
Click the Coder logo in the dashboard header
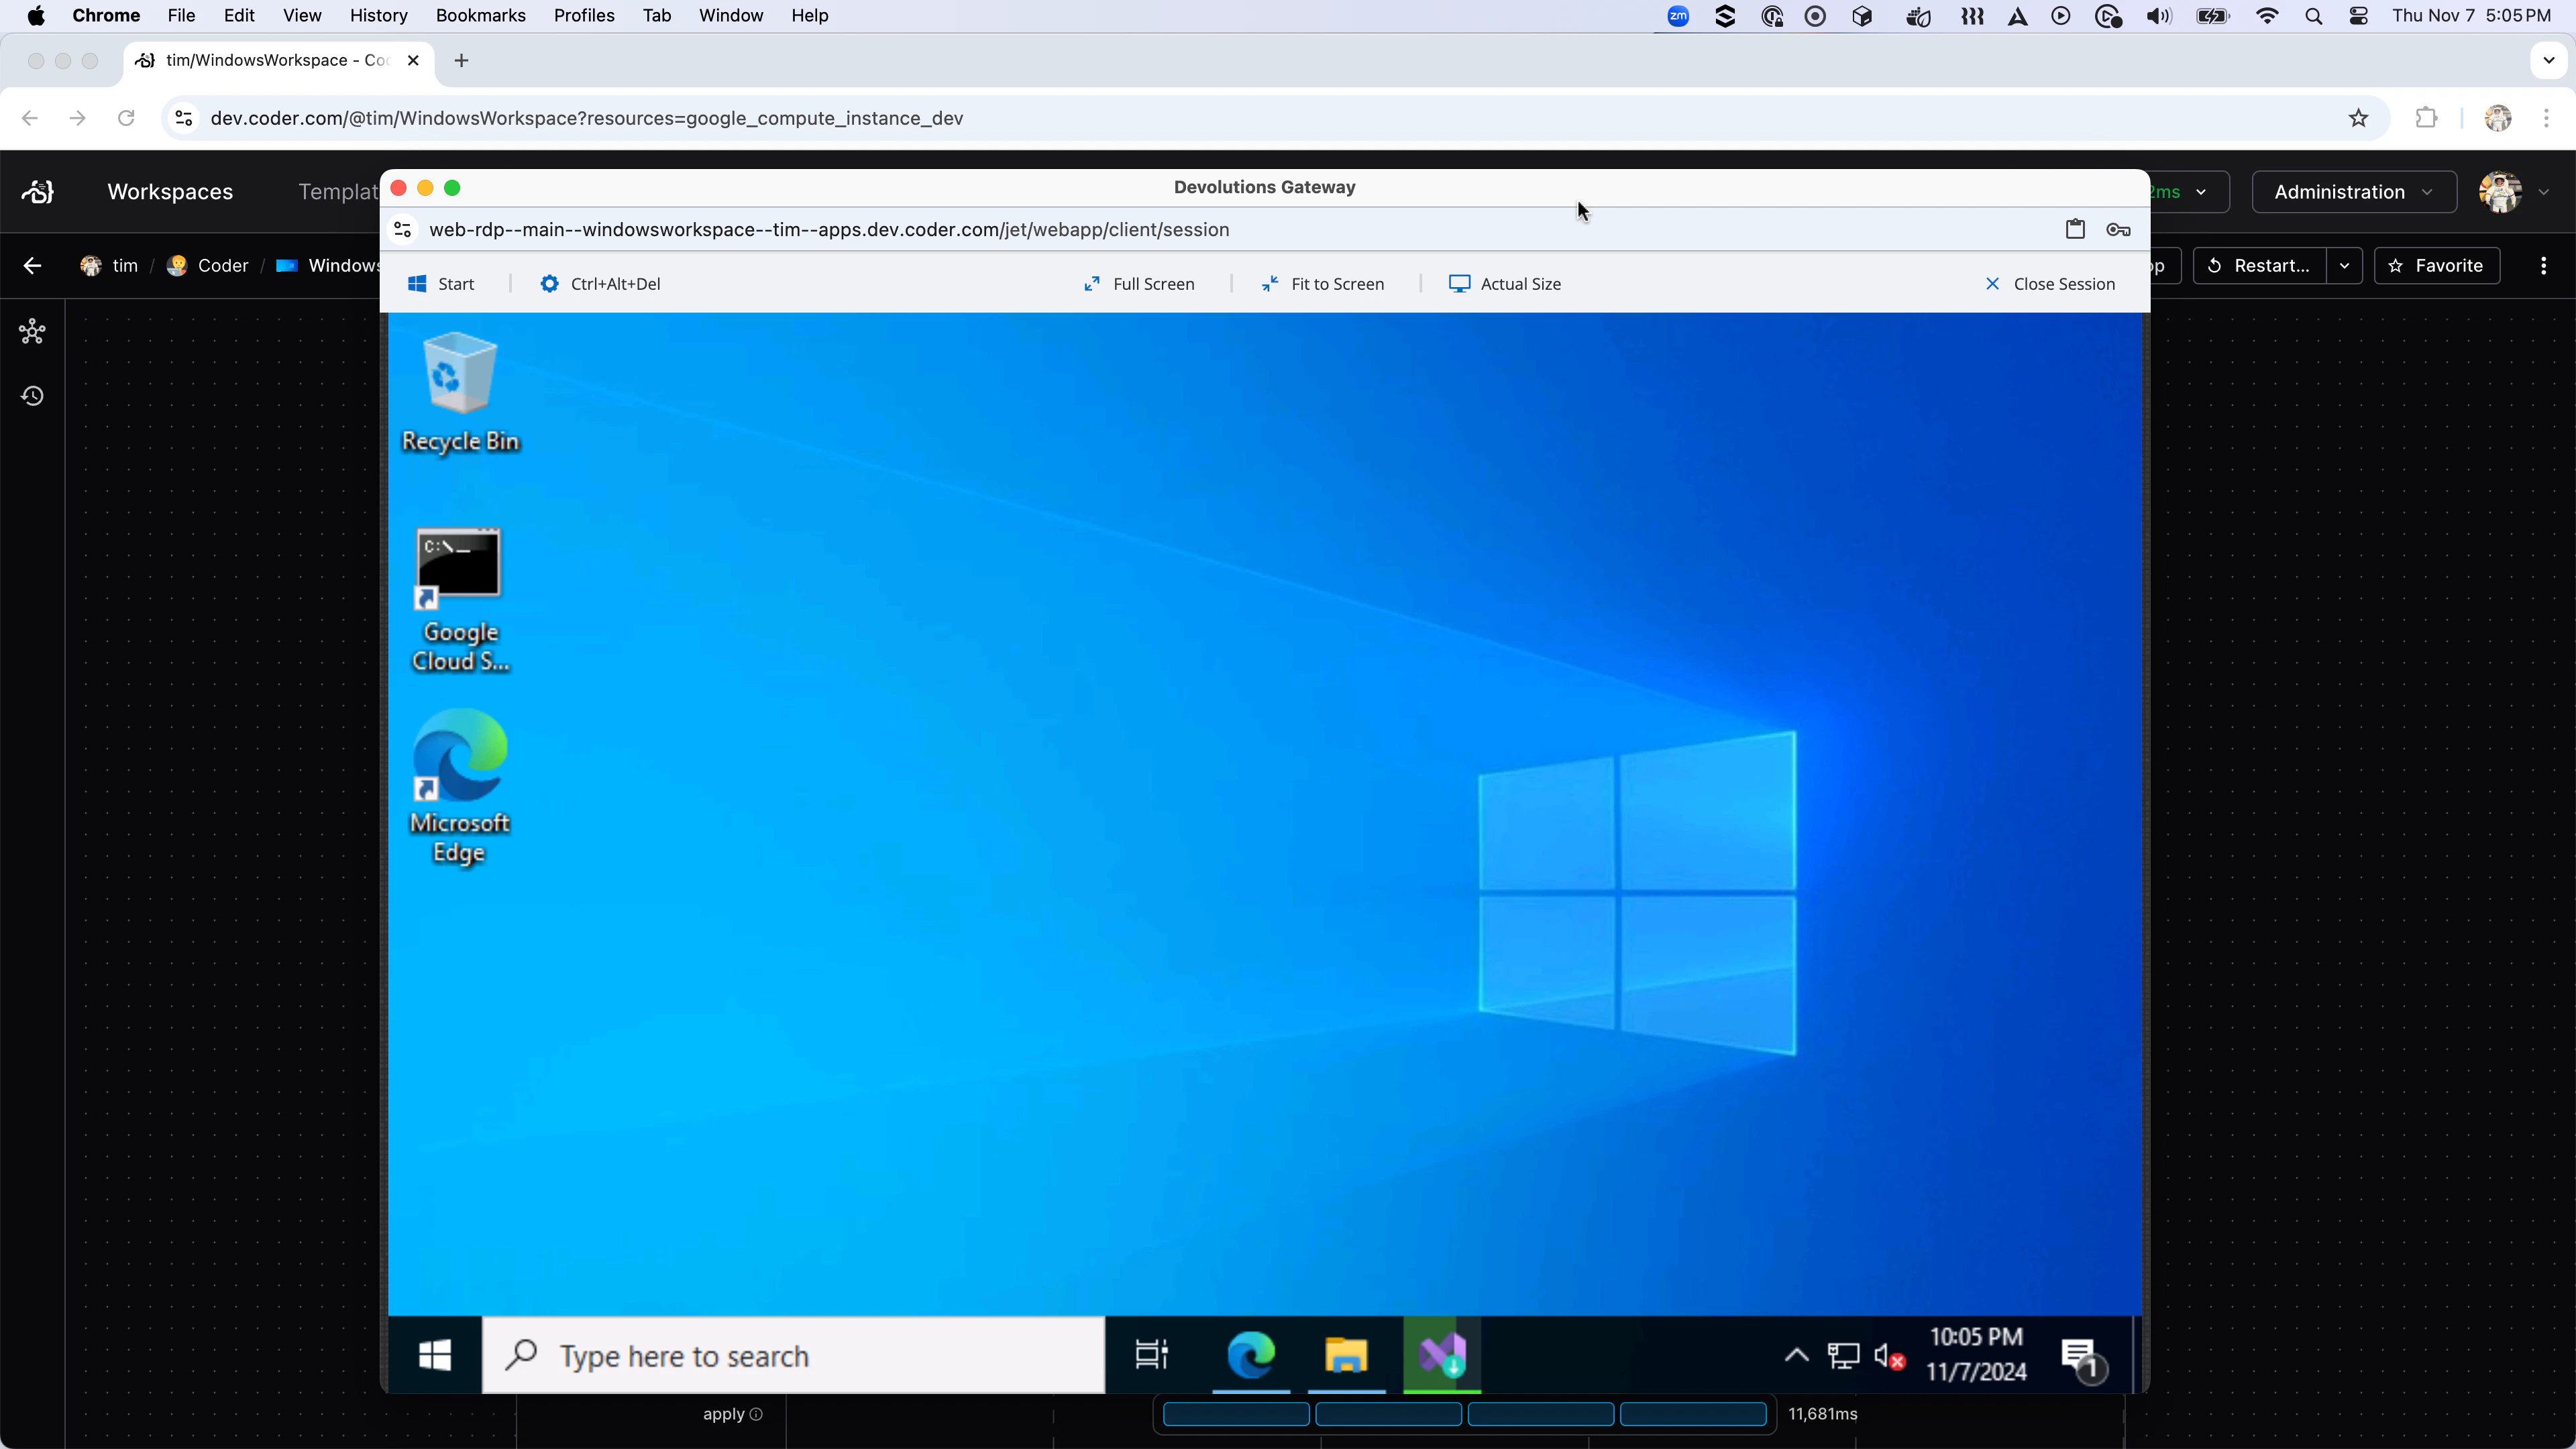pyautogui.click(x=38, y=192)
